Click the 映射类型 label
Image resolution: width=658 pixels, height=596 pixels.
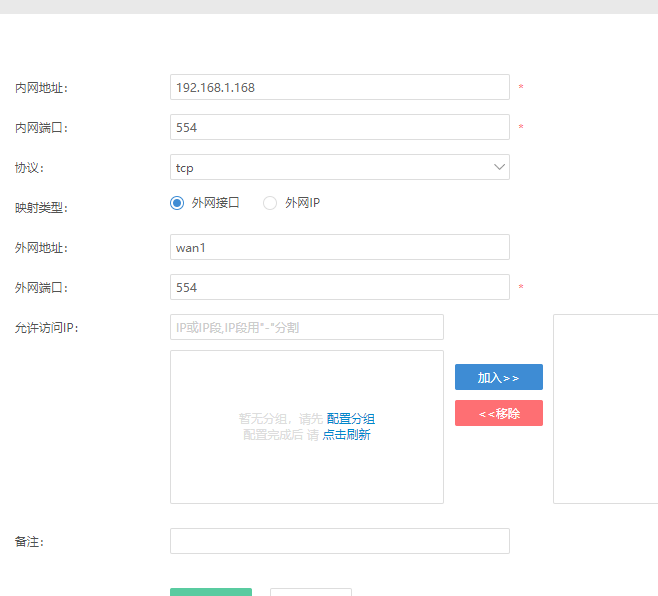pyautogui.click(x=41, y=207)
